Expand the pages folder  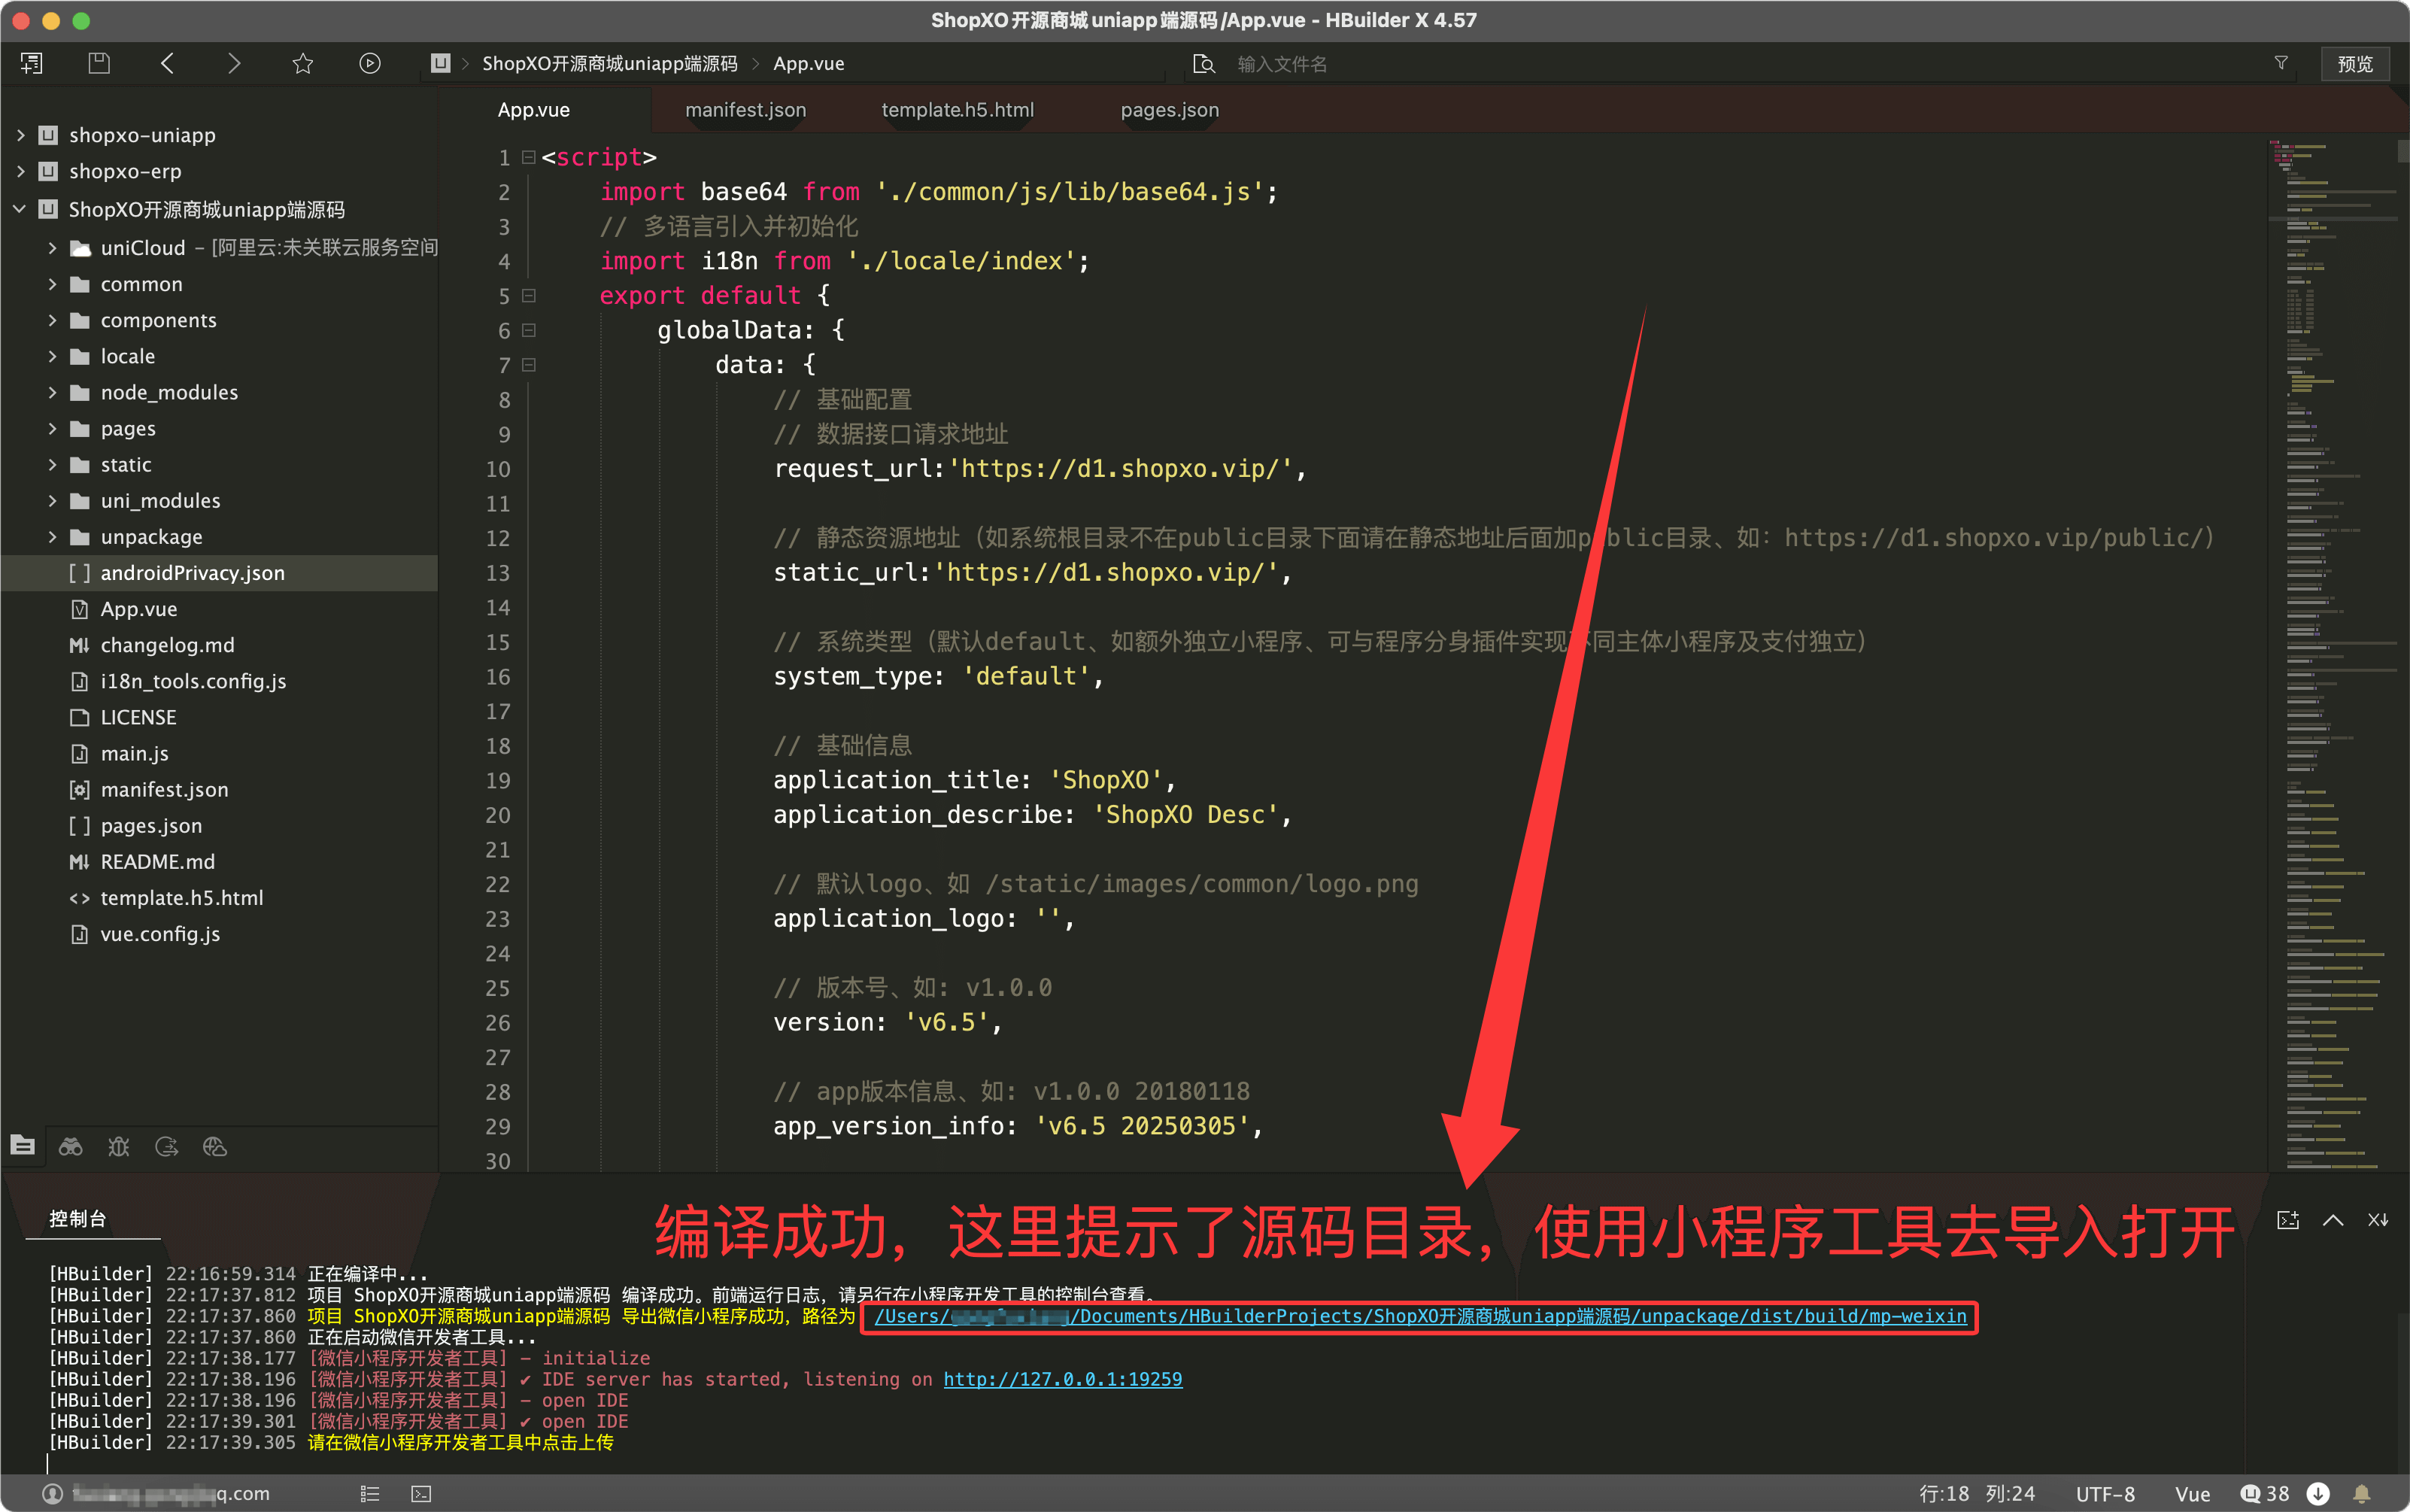pos(52,428)
